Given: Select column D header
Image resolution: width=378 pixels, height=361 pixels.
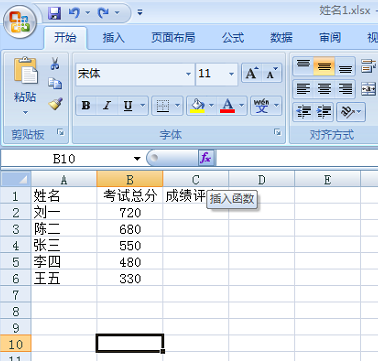Looking at the screenshot, I should [262, 179].
